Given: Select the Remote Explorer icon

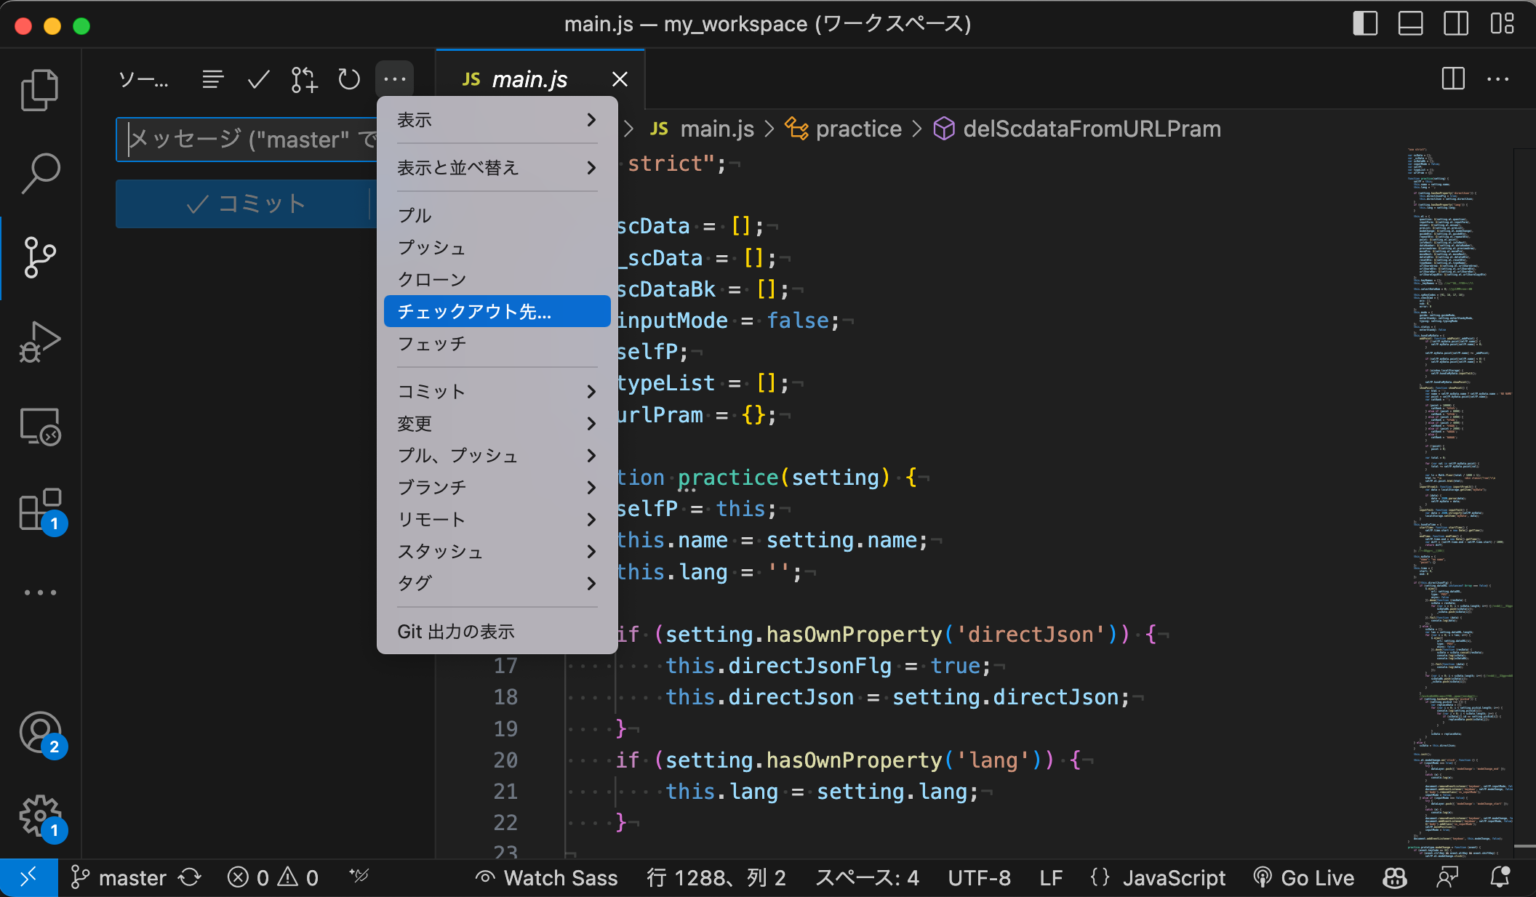Looking at the screenshot, I should click(40, 426).
